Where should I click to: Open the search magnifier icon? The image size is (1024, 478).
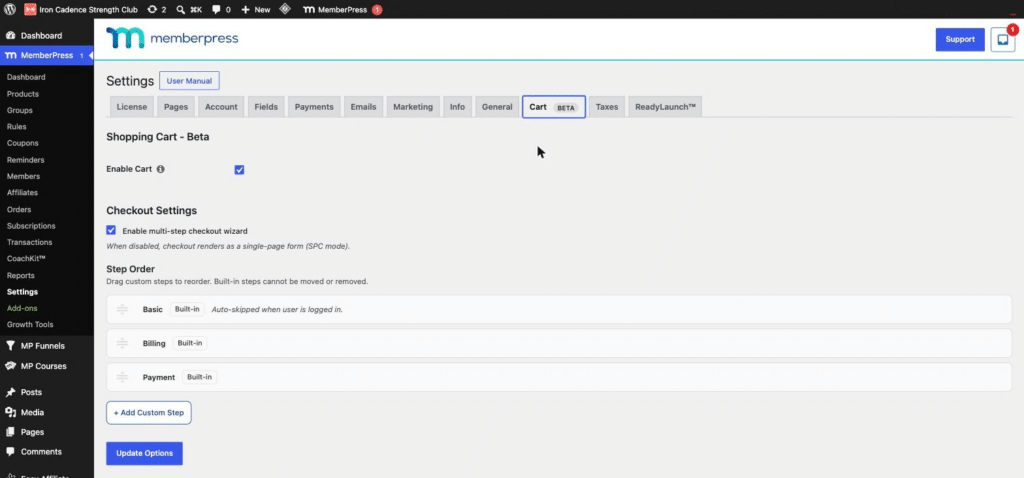[181, 10]
